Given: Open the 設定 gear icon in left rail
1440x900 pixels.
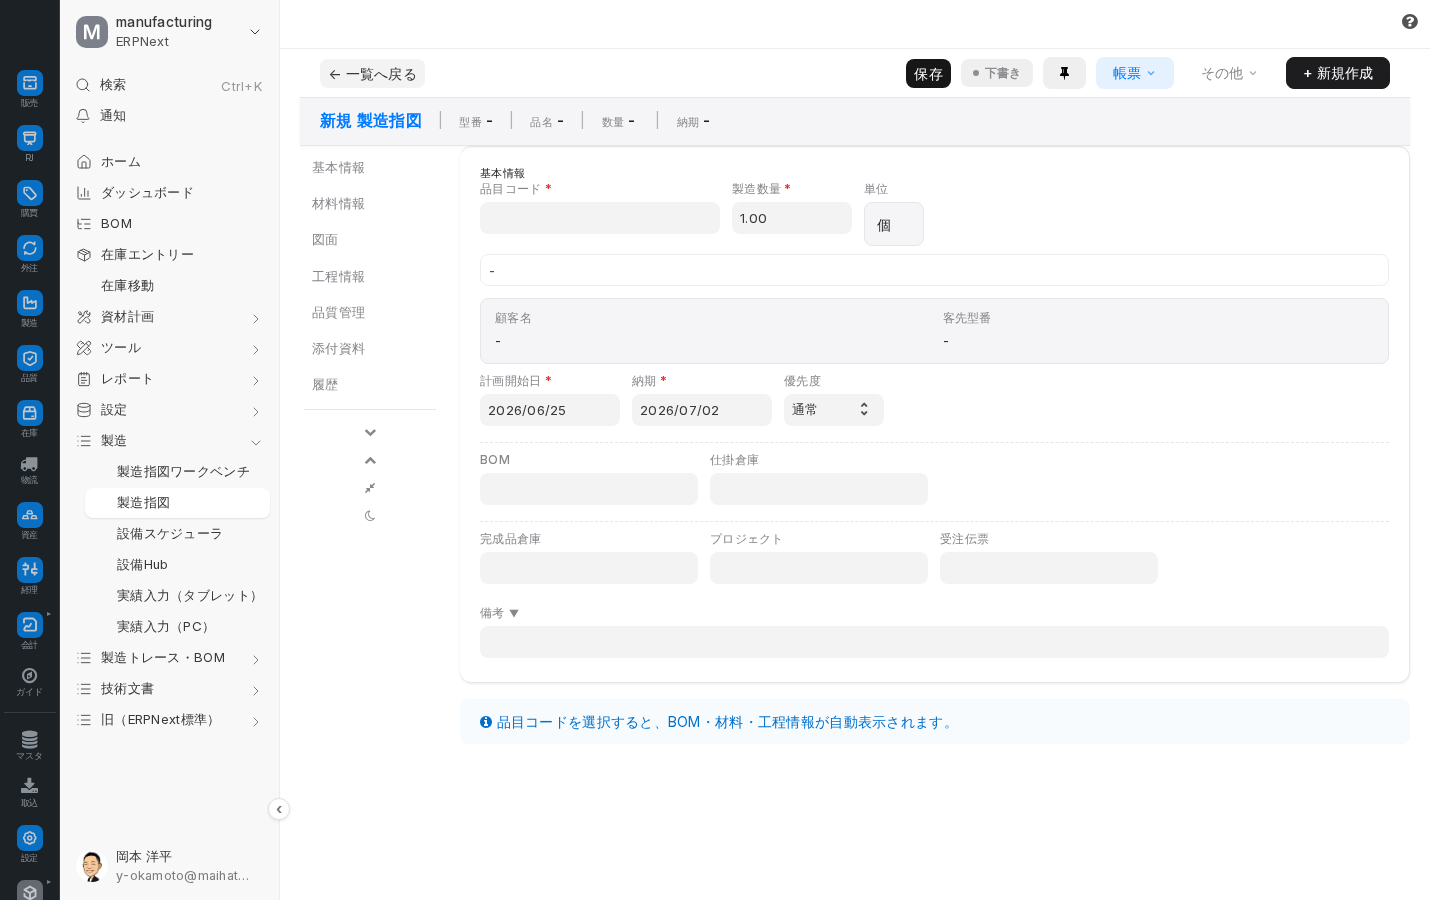Looking at the screenshot, I should (x=29, y=838).
